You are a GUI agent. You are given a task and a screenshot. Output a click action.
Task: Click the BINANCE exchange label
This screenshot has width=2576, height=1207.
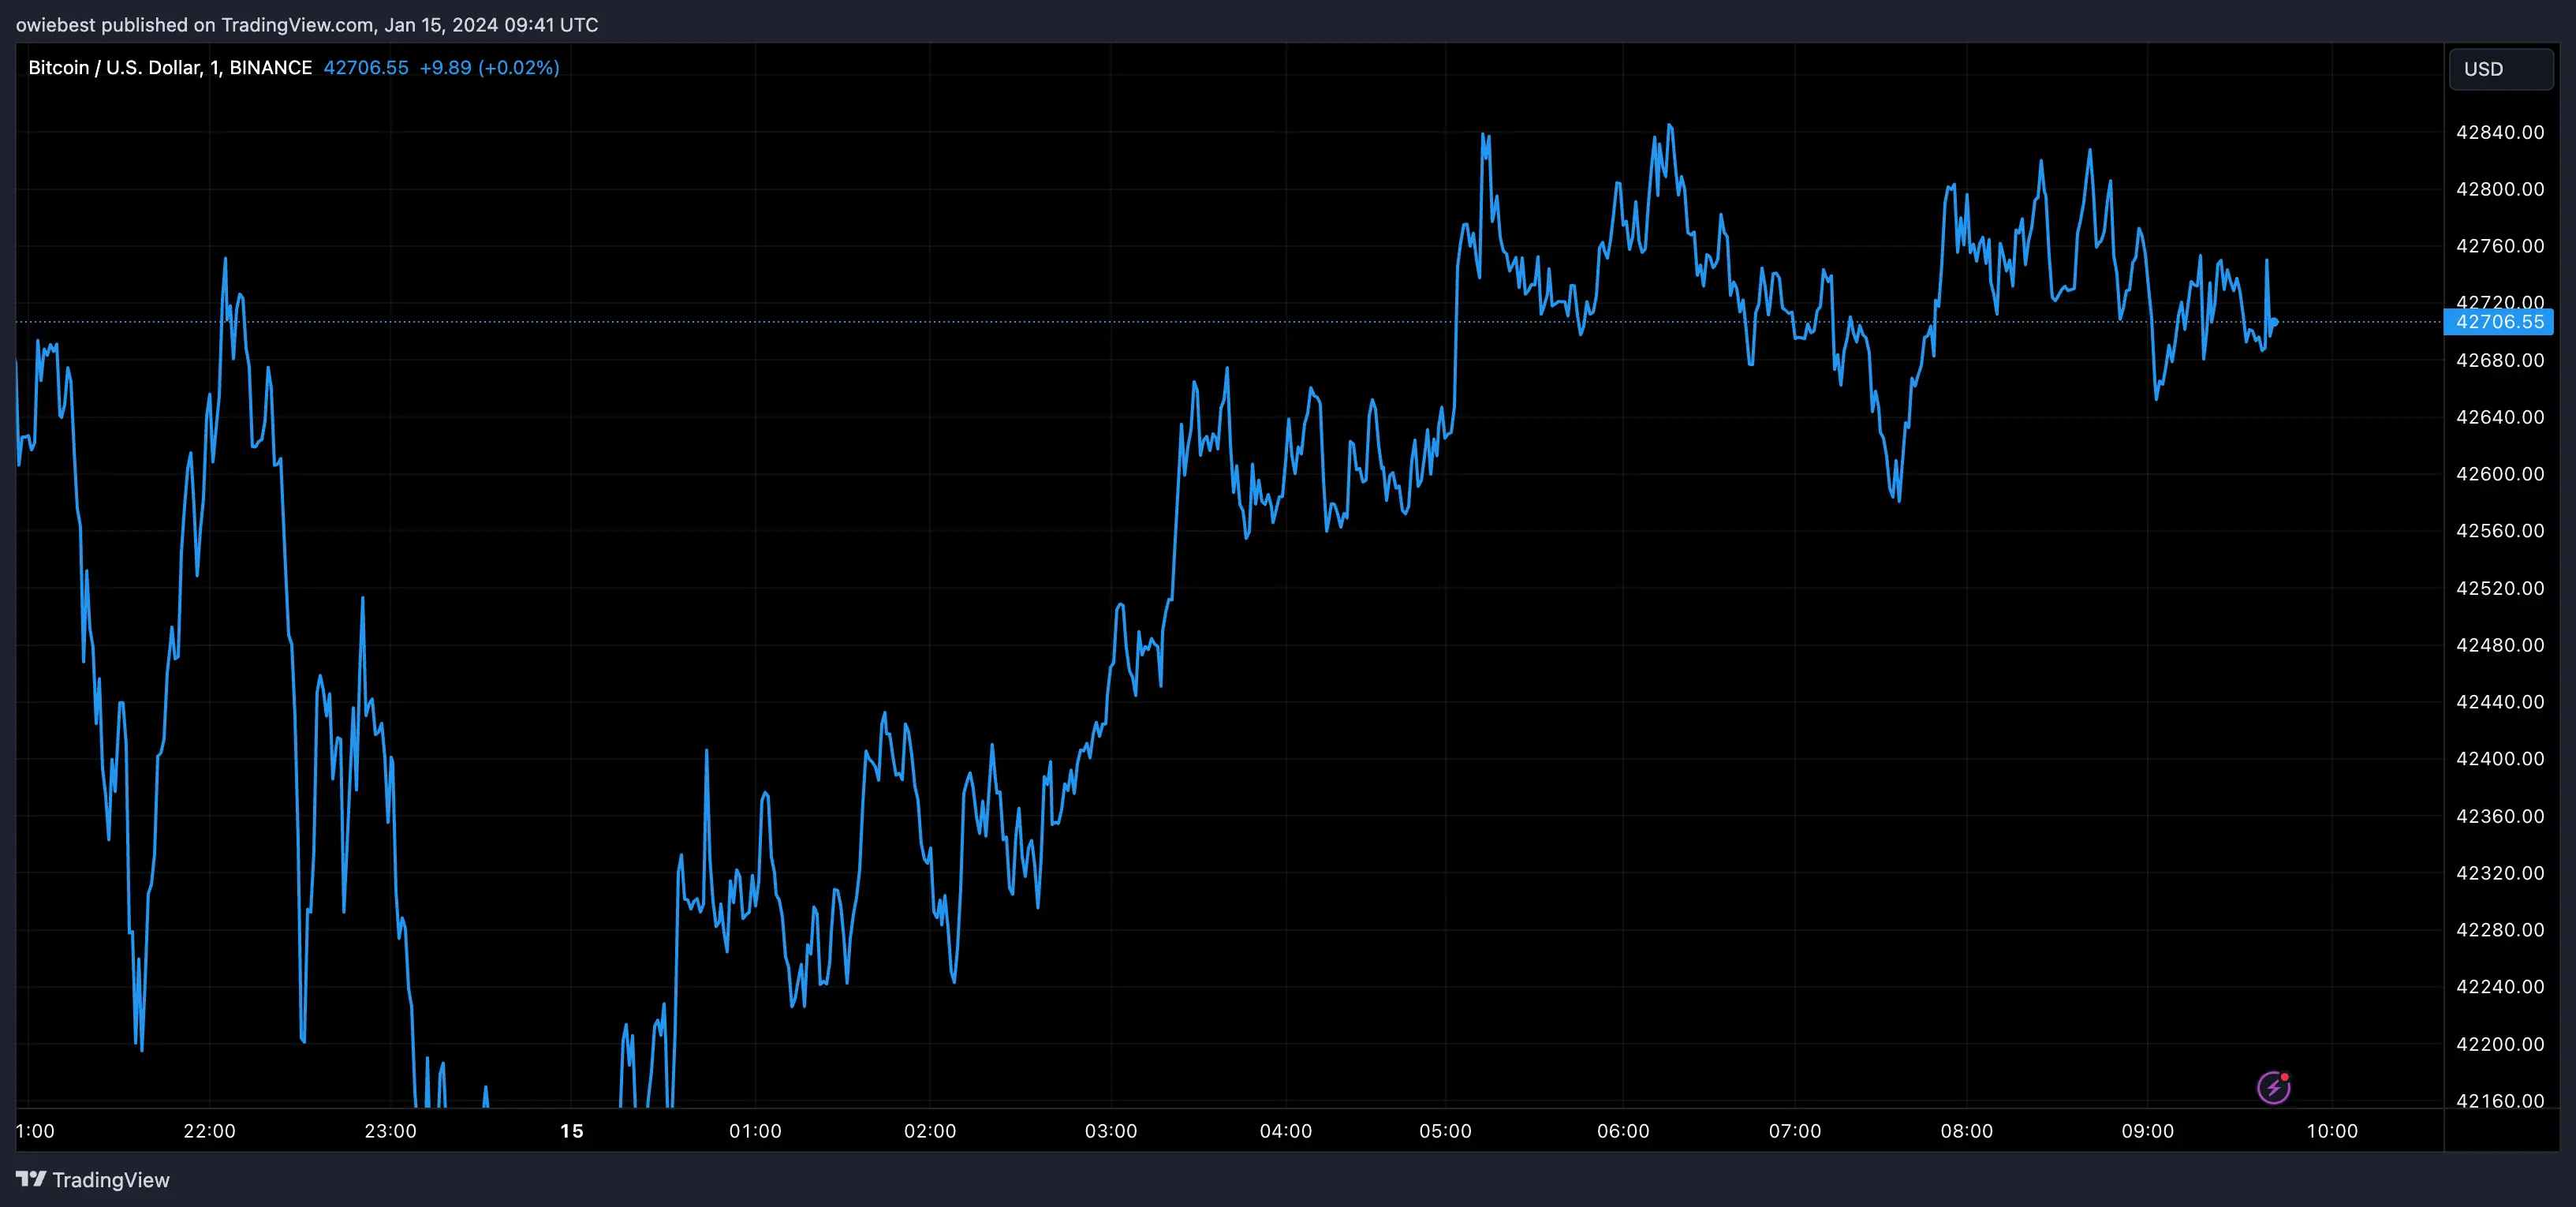271,67
